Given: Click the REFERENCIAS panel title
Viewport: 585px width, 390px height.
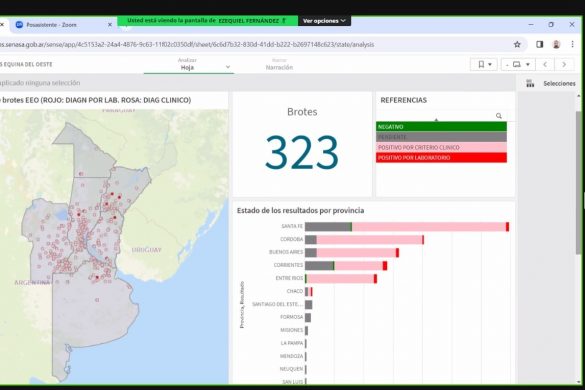Looking at the screenshot, I should point(403,100).
